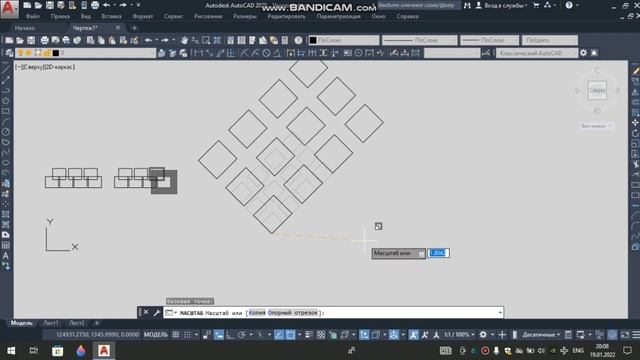Click Save icon in standard toolbar
This screenshot has width=640, height=360.
(x=31, y=40)
